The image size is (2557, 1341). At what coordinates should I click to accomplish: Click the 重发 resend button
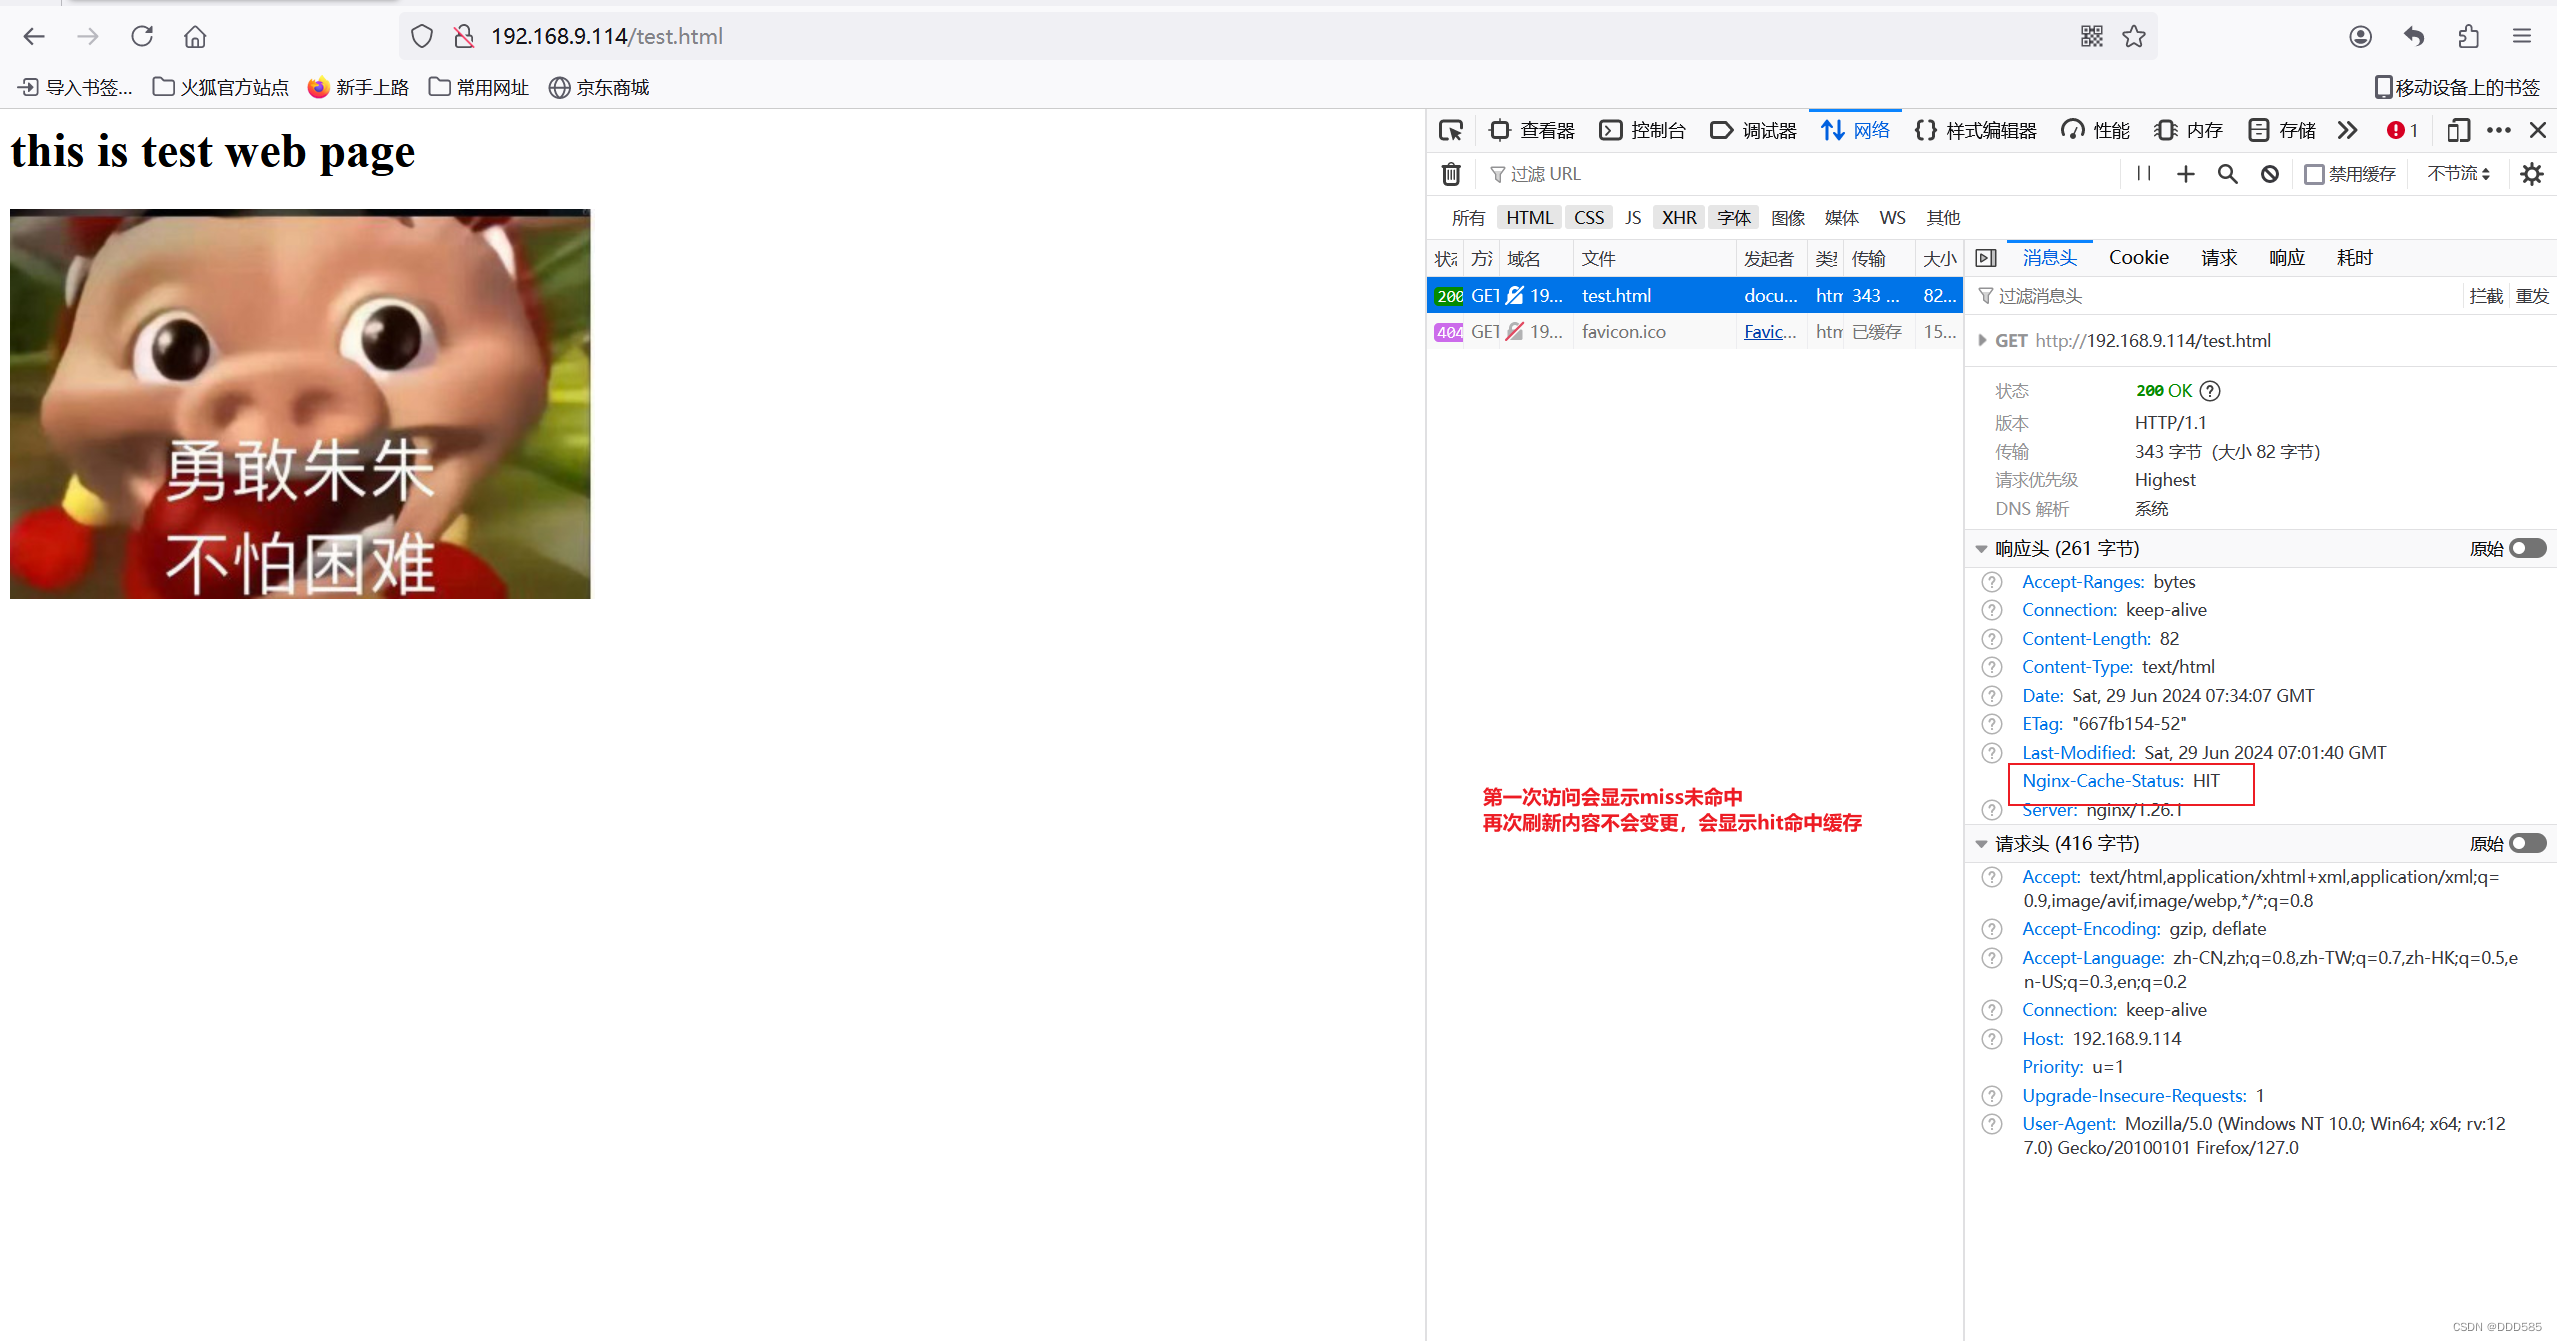click(2532, 296)
